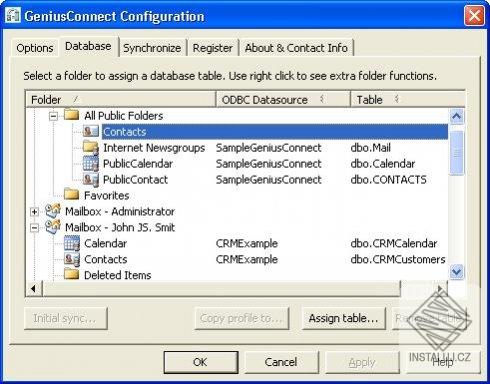Image resolution: width=490 pixels, height=384 pixels.
Task: Click the Apply button
Action: tap(362, 362)
